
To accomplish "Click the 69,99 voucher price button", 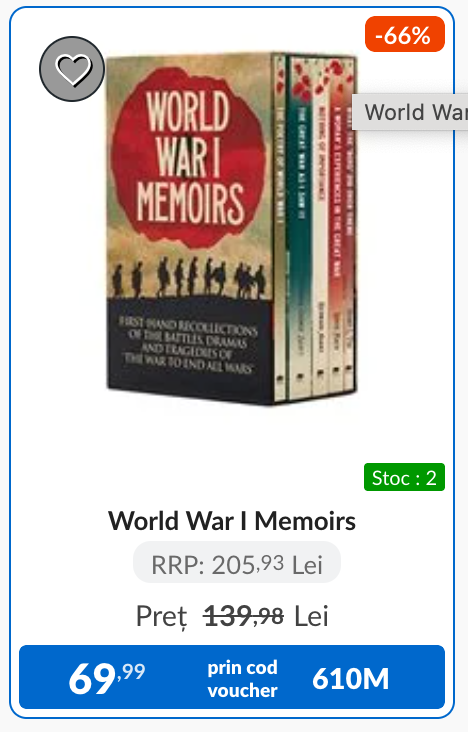I will coord(232,677).
